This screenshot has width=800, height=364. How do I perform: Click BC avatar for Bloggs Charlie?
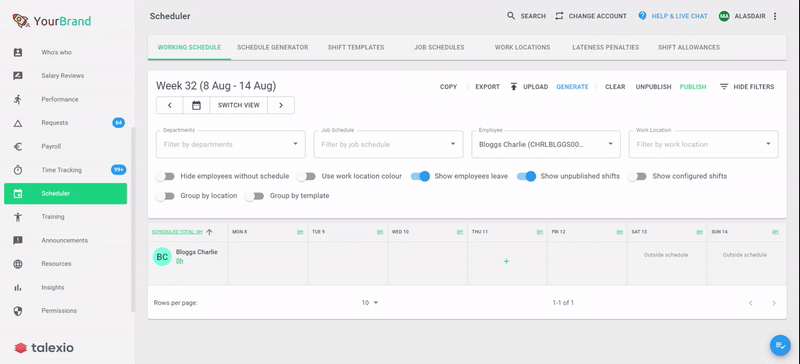162,257
